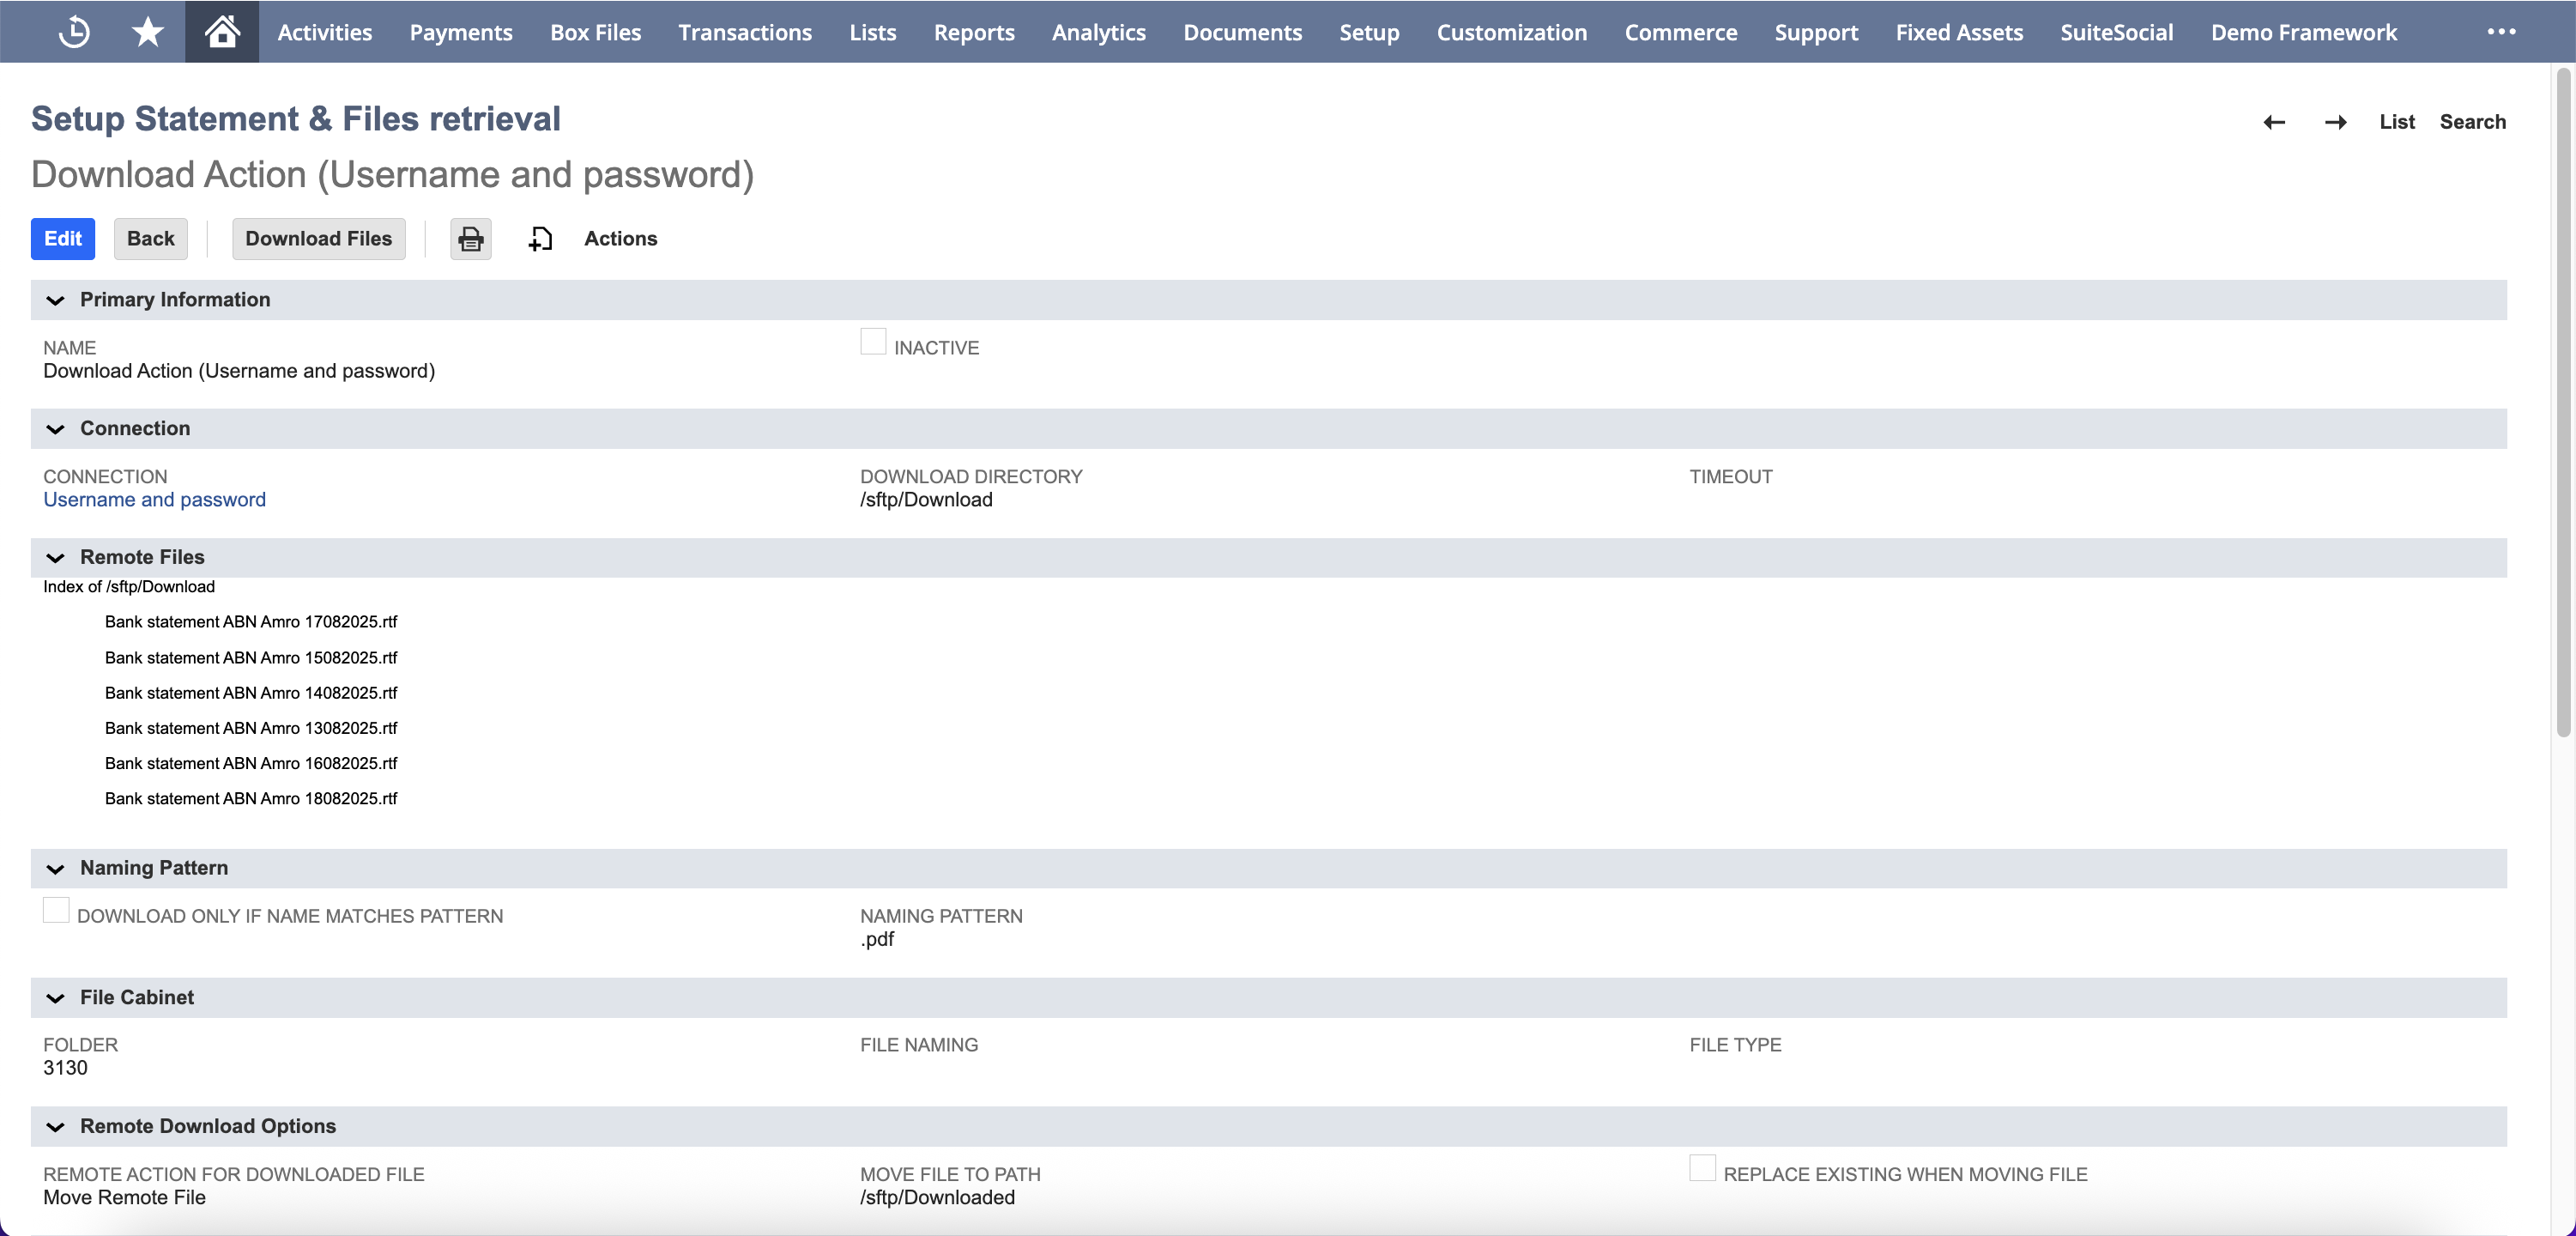Collapse the Naming Pattern section
Viewport: 2576px width, 1236px height.
click(56, 869)
